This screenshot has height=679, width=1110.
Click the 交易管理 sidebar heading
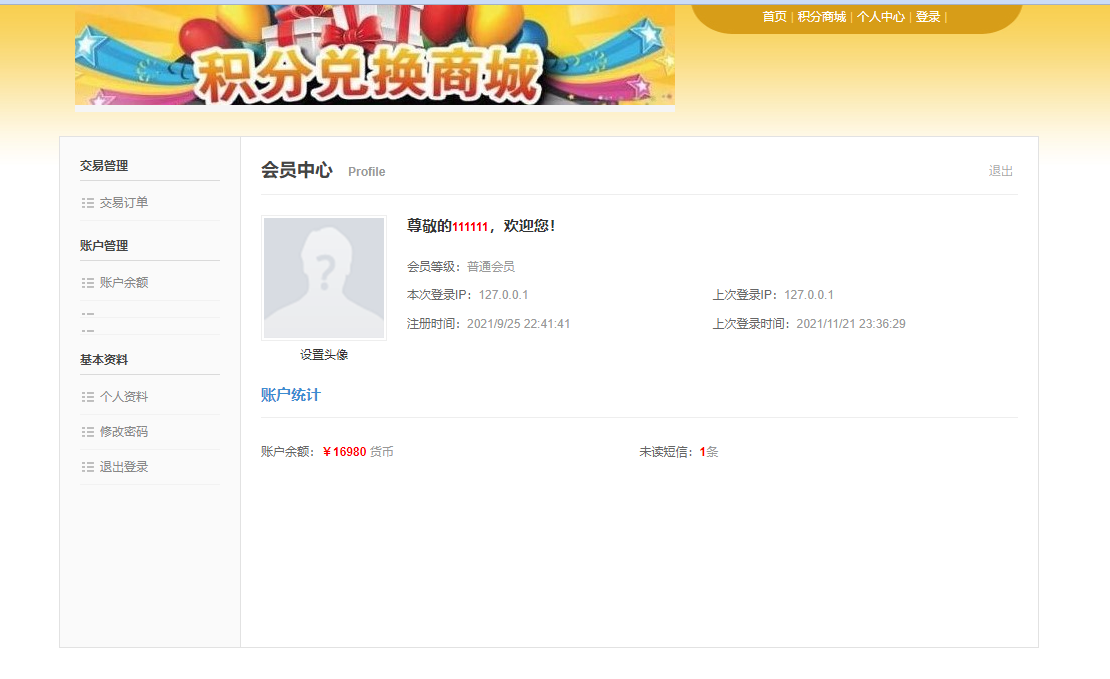coord(103,166)
